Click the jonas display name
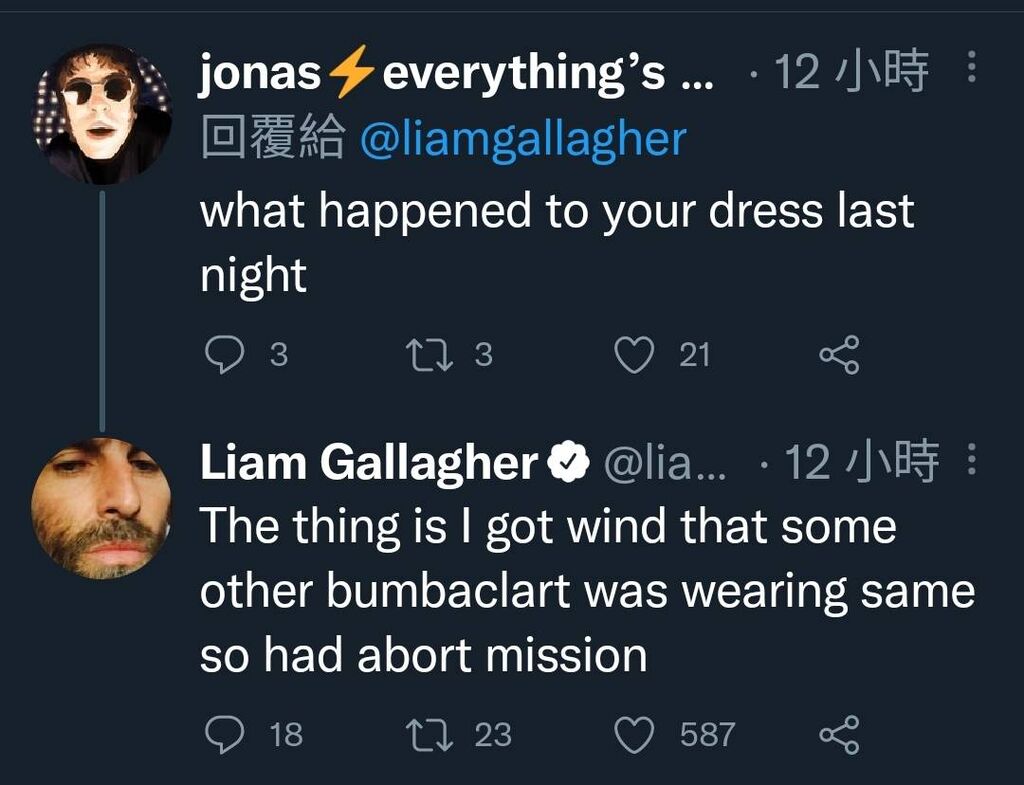Screen dimensions: 1024x785 coord(456,72)
